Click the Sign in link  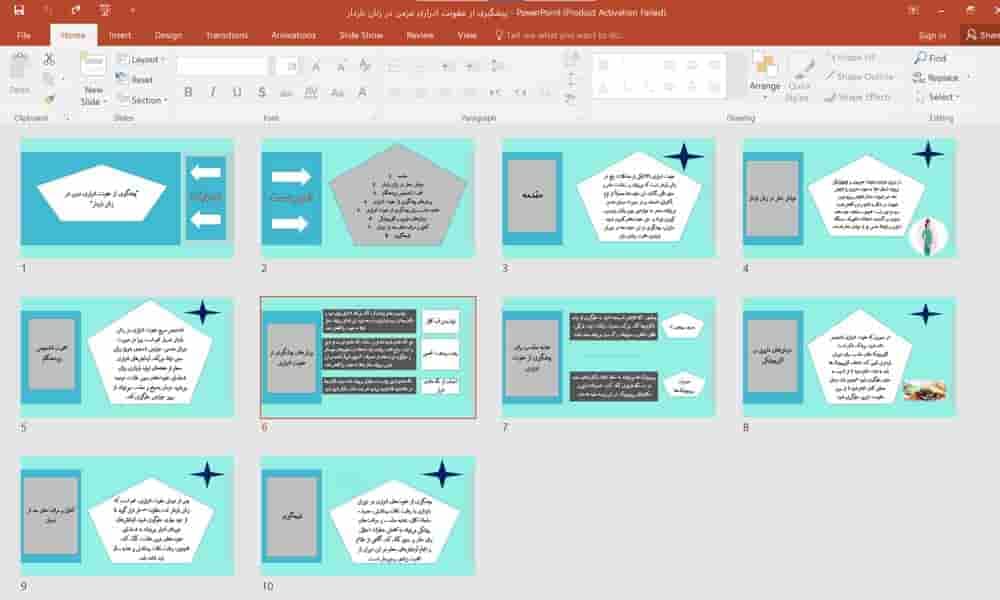tap(932, 36)
